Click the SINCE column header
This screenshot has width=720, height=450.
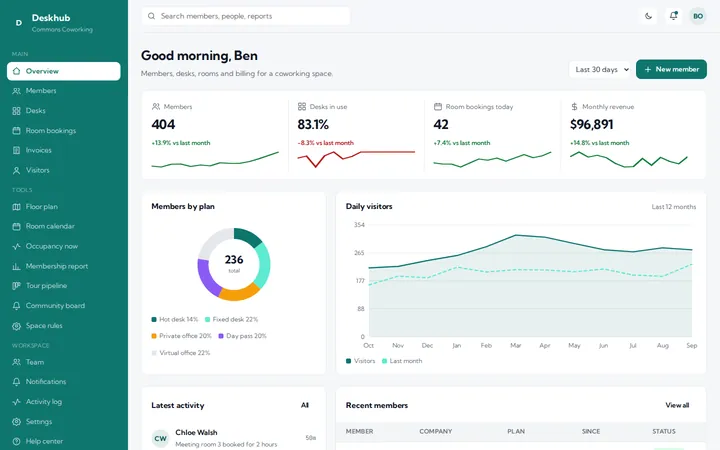591,432
